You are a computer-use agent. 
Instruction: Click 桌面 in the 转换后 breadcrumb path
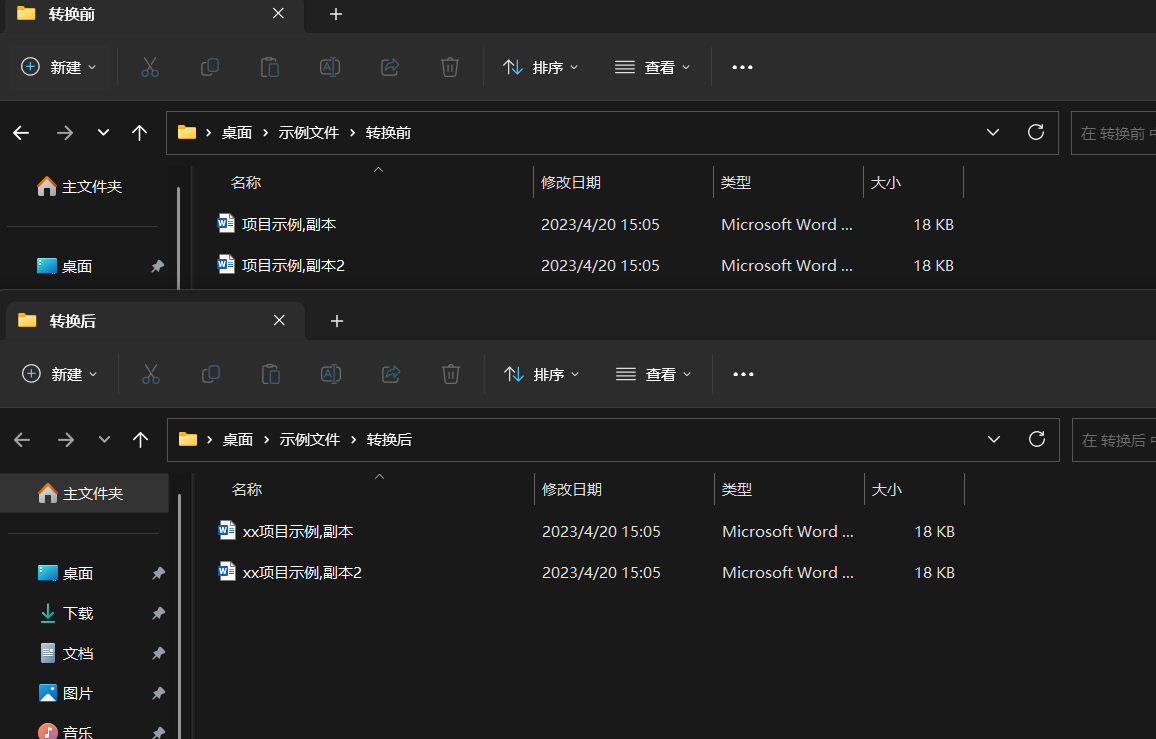[237, 439]
